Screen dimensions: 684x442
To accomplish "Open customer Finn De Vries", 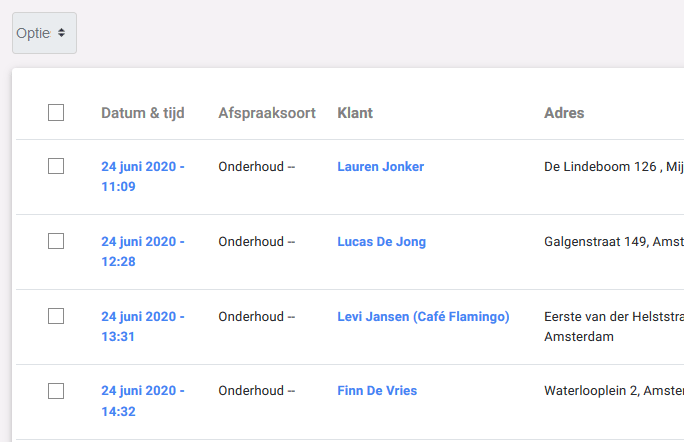I will coord(377,391).
